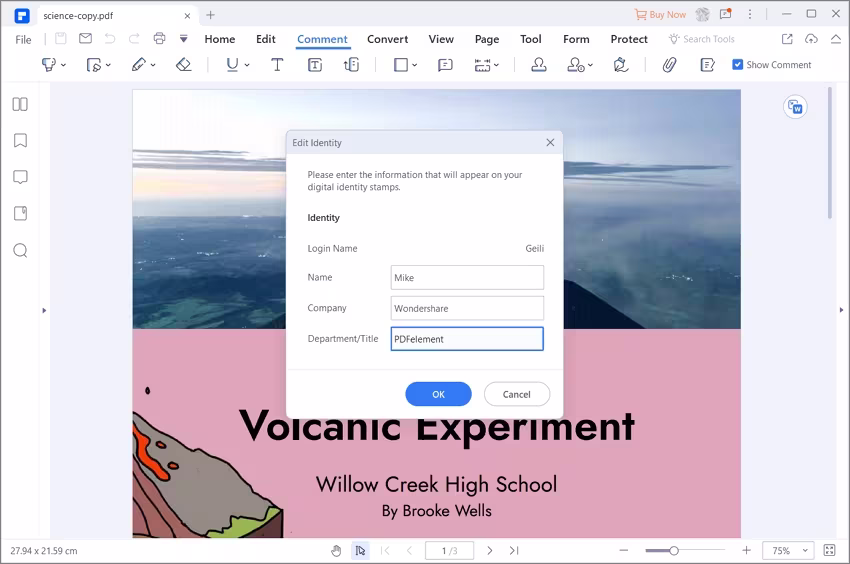Click the Company input field
This screenshot has width=850, height=564.
467,308
